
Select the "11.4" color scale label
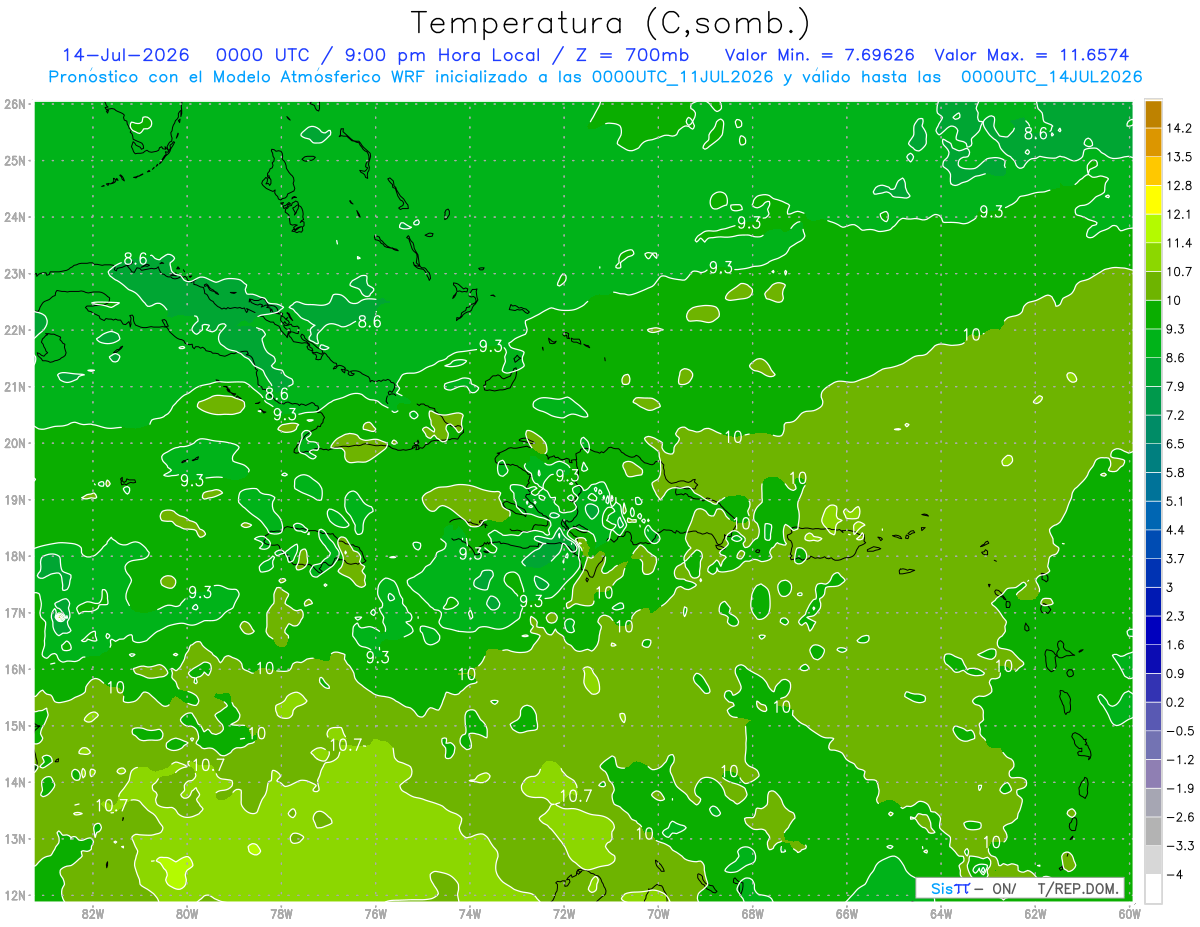[1178, 243]
